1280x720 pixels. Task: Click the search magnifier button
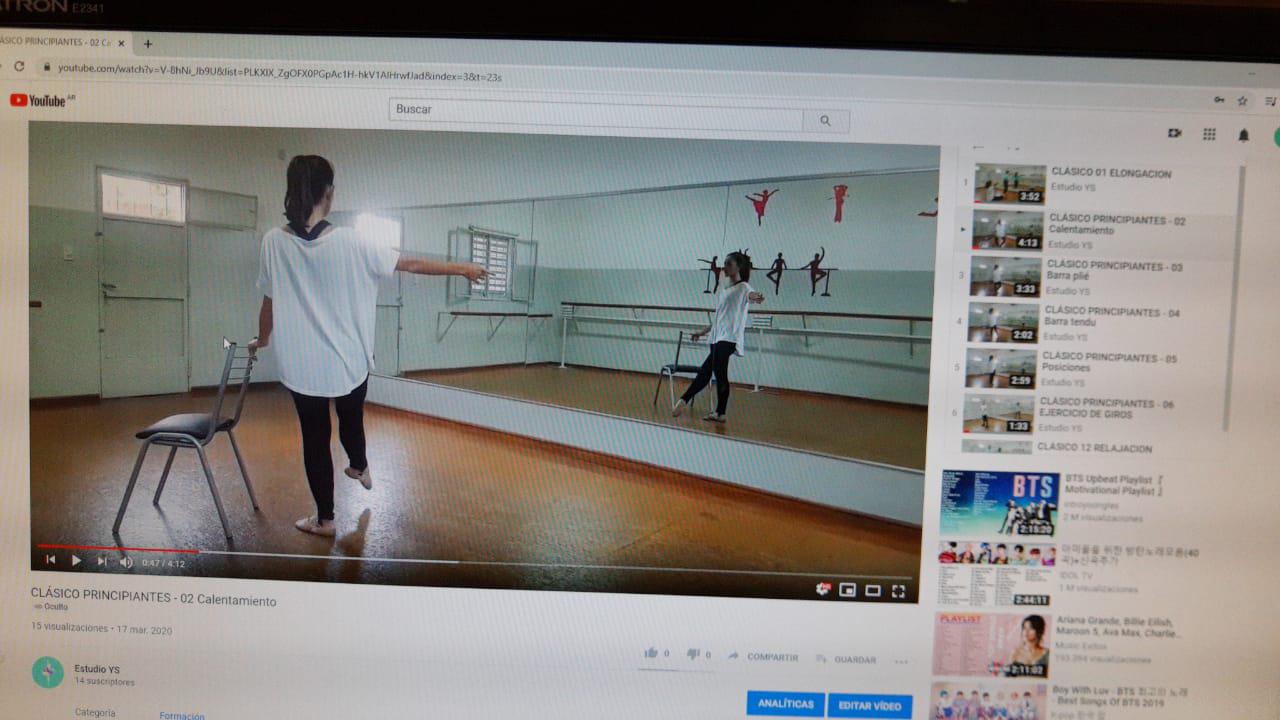(825, 121)
